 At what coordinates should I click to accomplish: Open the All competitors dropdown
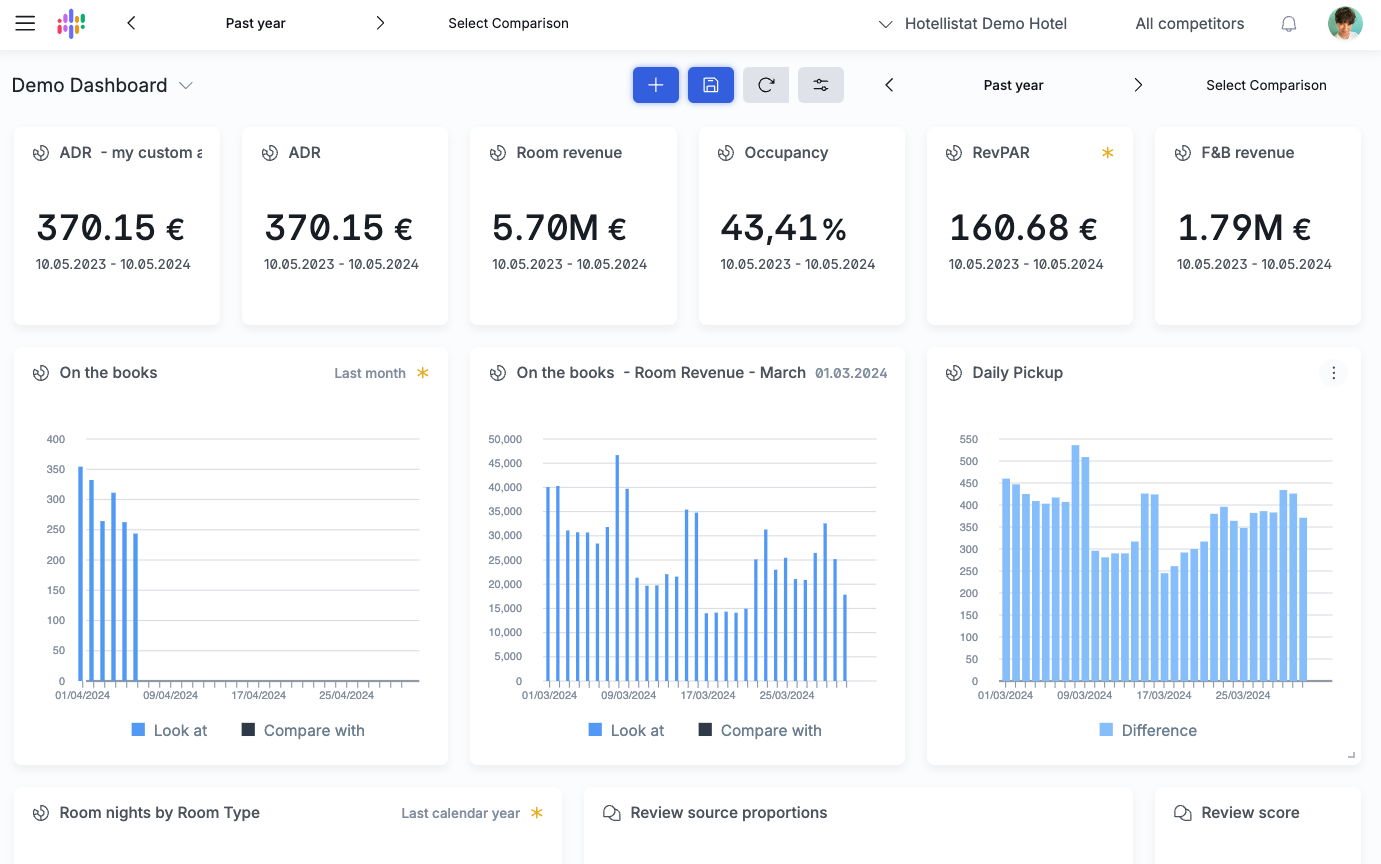[x=1189, y=23]
